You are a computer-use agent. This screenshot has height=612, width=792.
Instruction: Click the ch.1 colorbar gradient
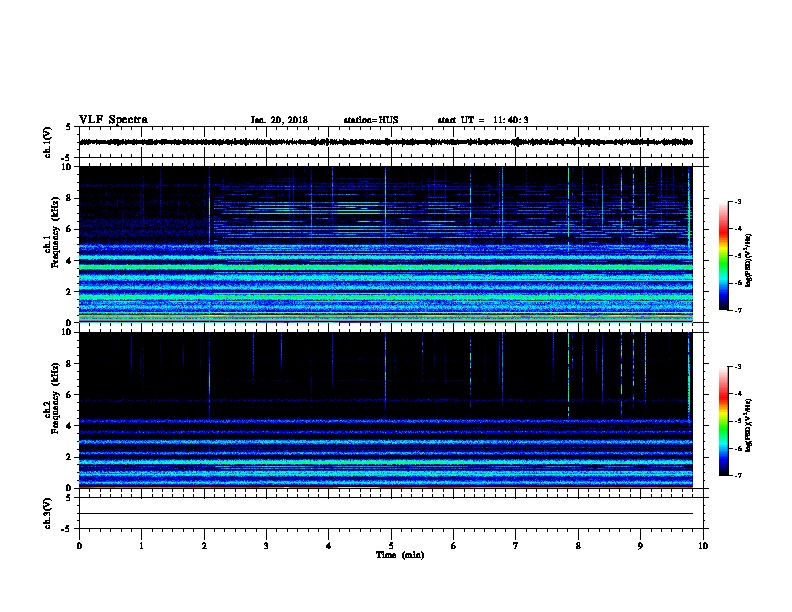(724, 256)
